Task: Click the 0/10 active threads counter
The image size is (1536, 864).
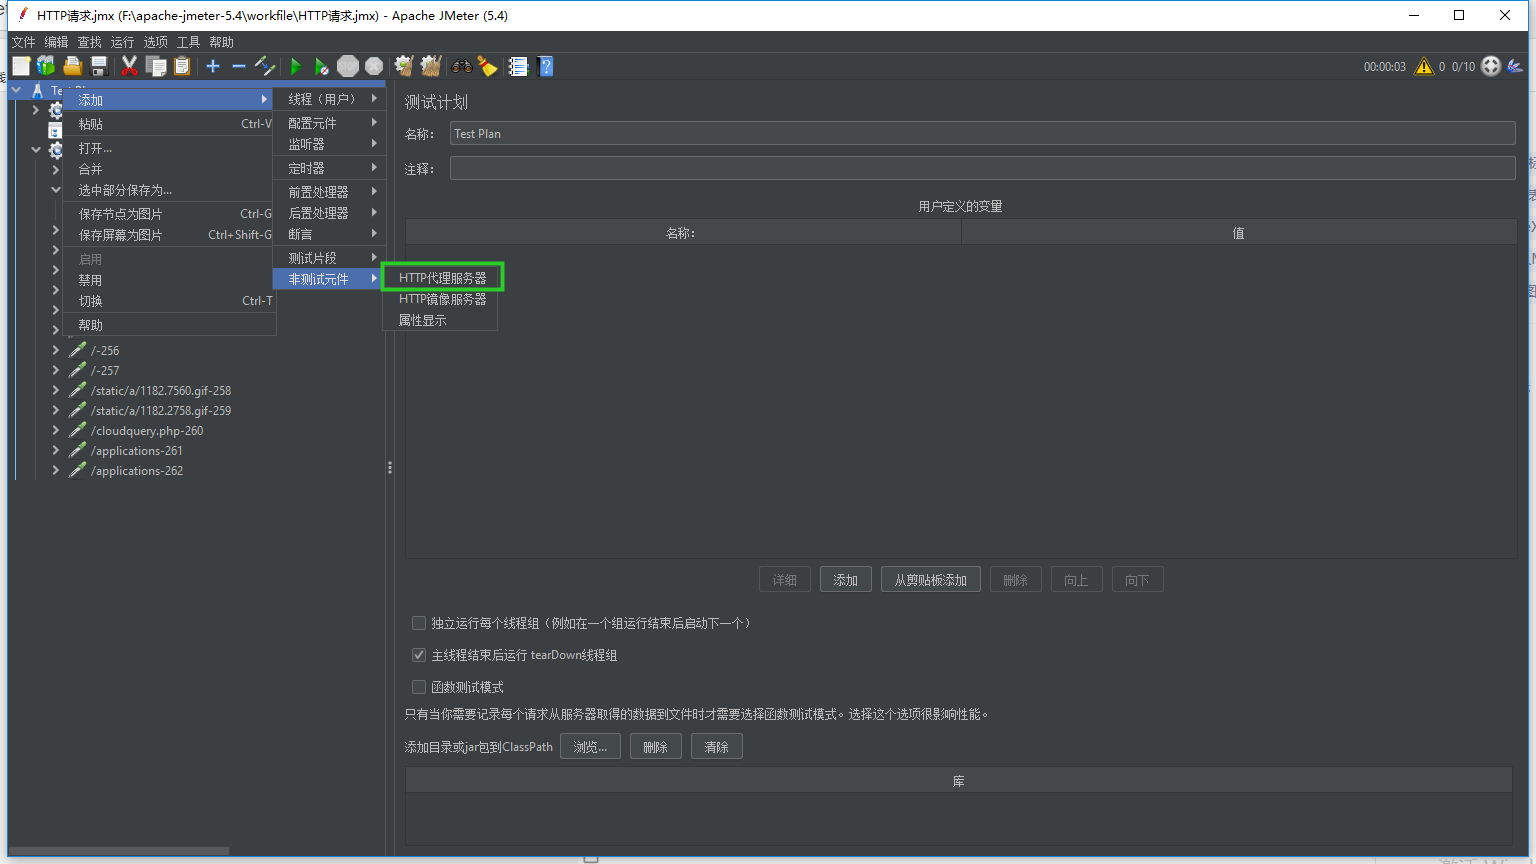Action: pyautogui.click(x=1463, y=67)
